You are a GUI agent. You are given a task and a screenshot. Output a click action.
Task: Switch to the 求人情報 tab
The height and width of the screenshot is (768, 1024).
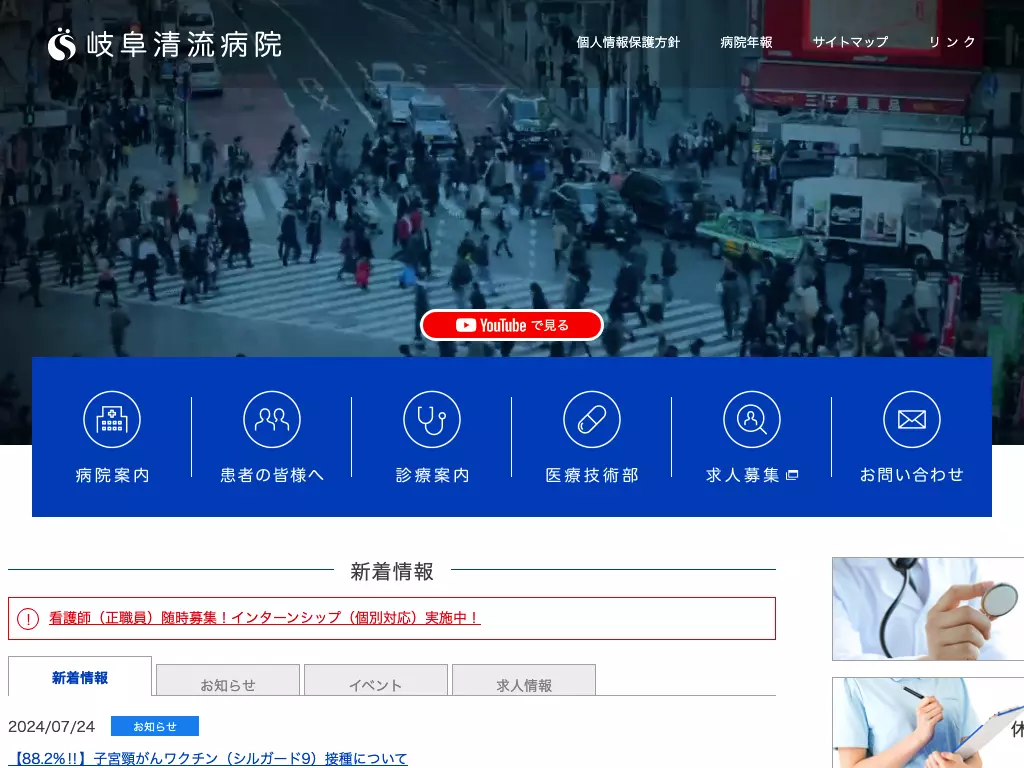point(524,681)
